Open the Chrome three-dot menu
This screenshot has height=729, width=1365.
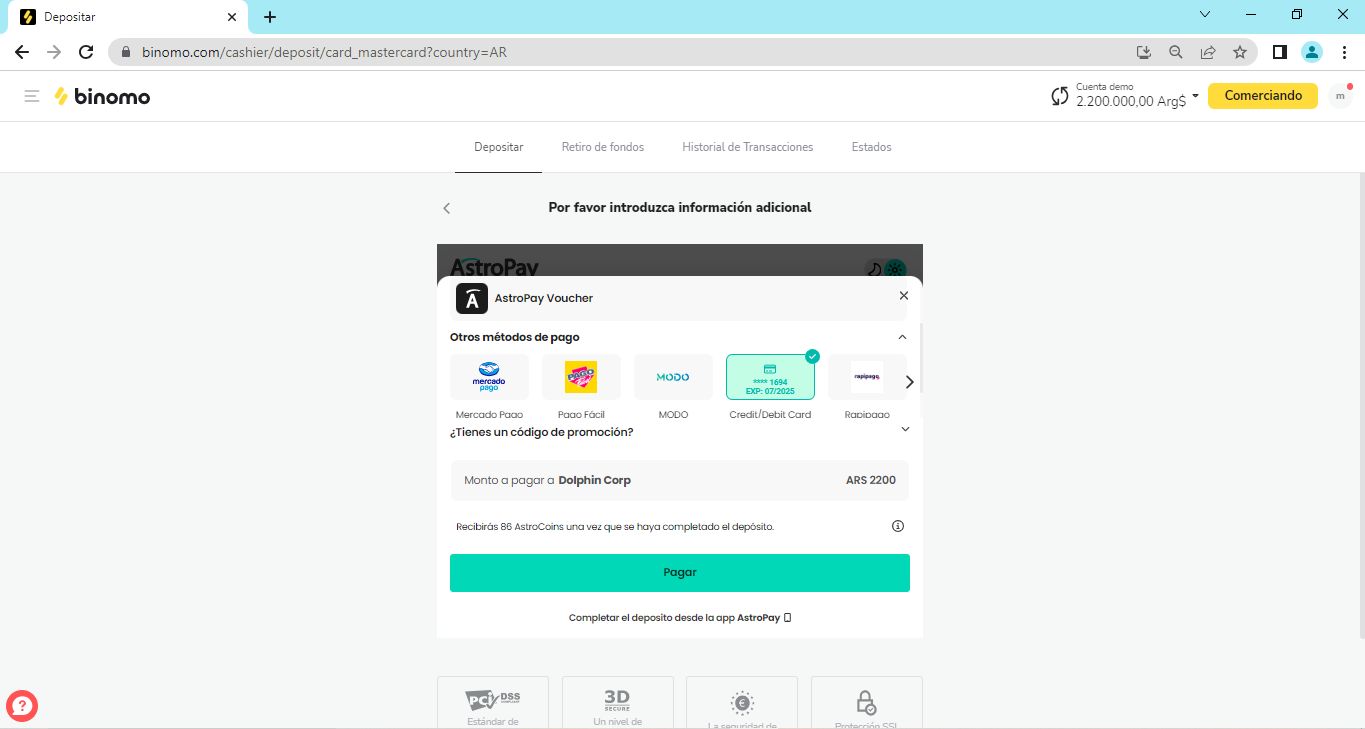(1344, 52)
